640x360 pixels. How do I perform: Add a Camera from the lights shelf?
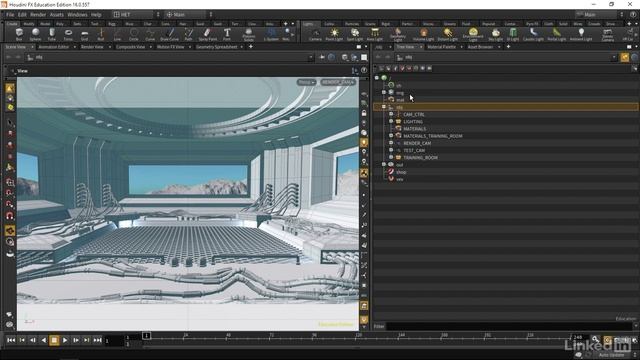(x=315, y=34)
